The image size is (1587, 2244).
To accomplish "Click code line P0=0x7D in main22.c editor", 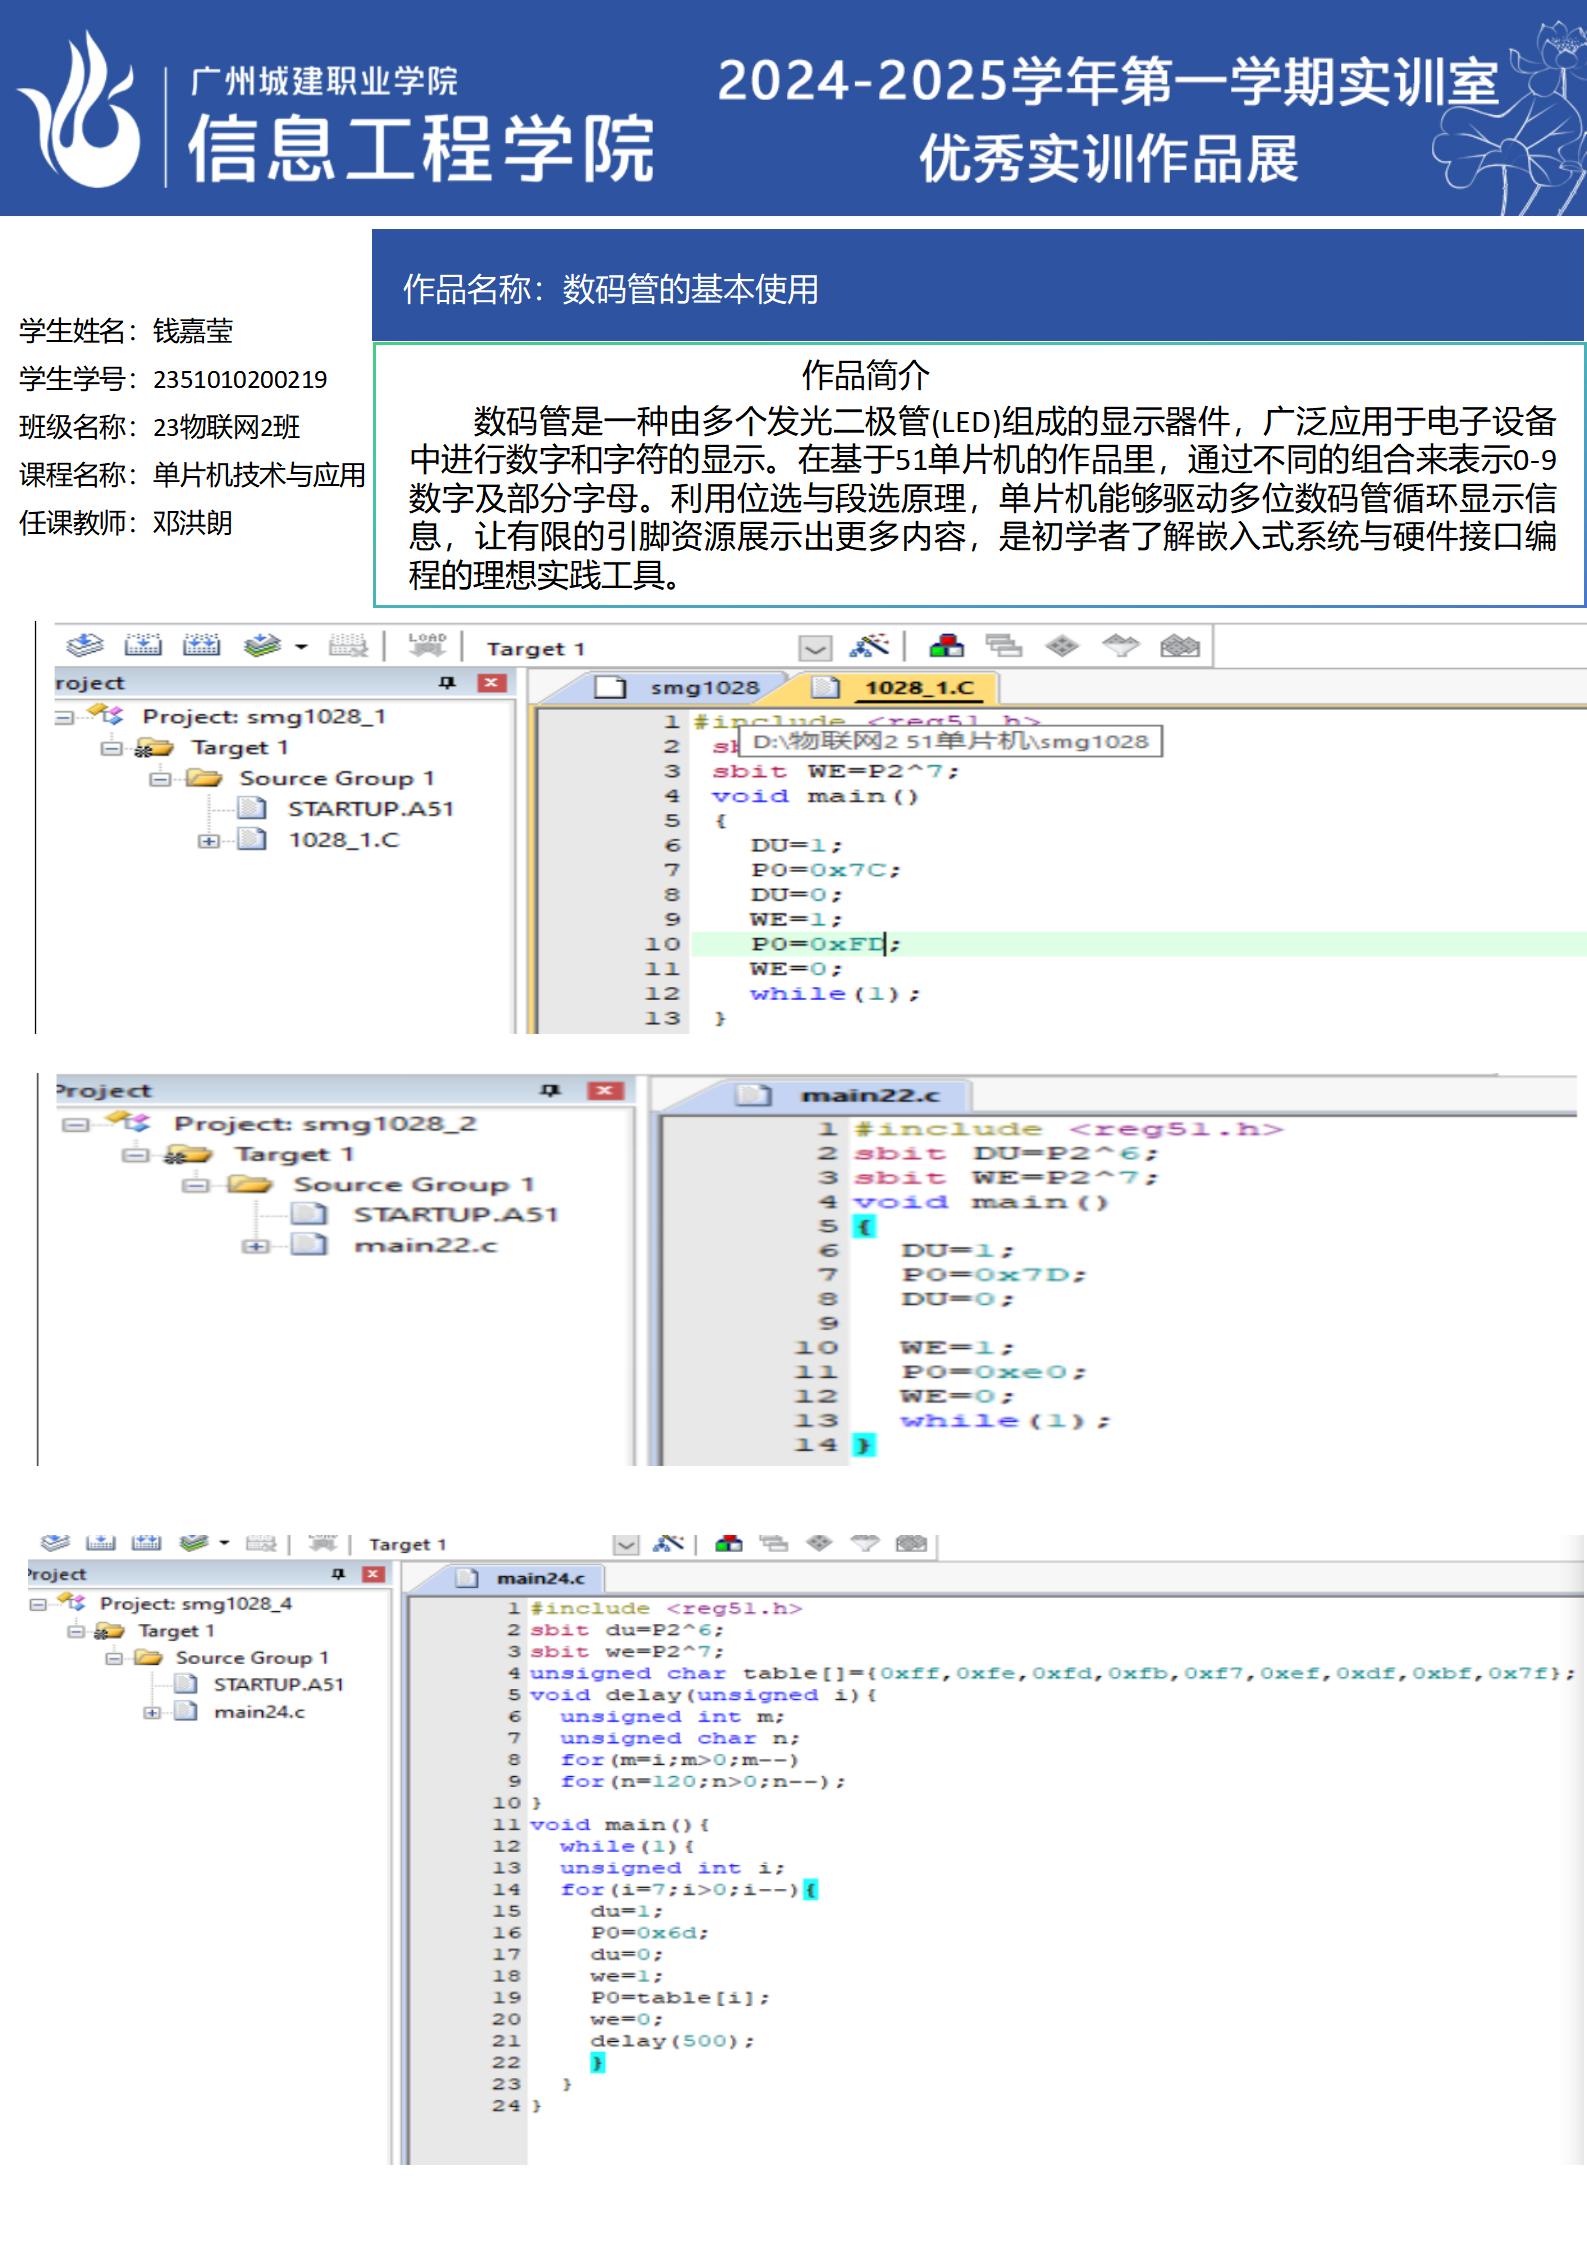I will [993, 1275].
